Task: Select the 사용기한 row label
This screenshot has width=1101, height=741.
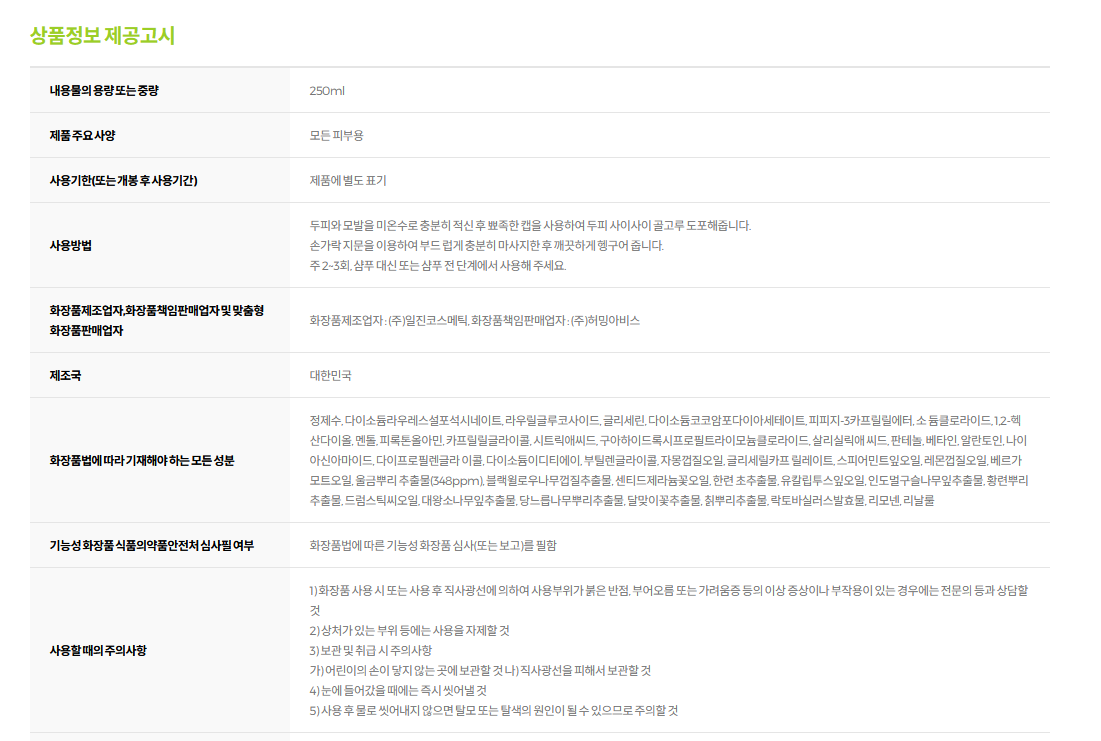Action: (x=123, y=181)
